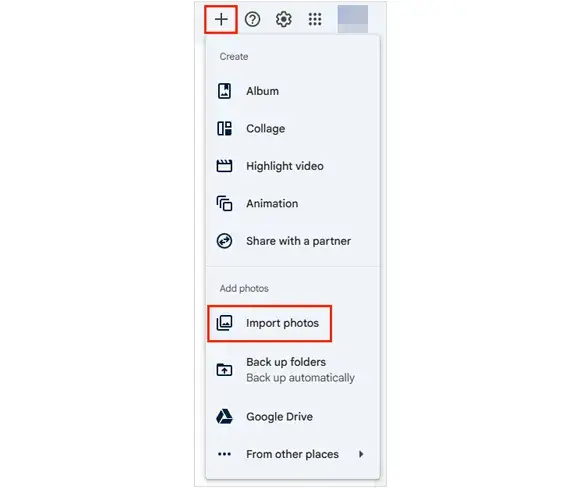Viewport: 580px width, 488px height.
Task: Open From other places three-dot icon
Action: (224, 454)
